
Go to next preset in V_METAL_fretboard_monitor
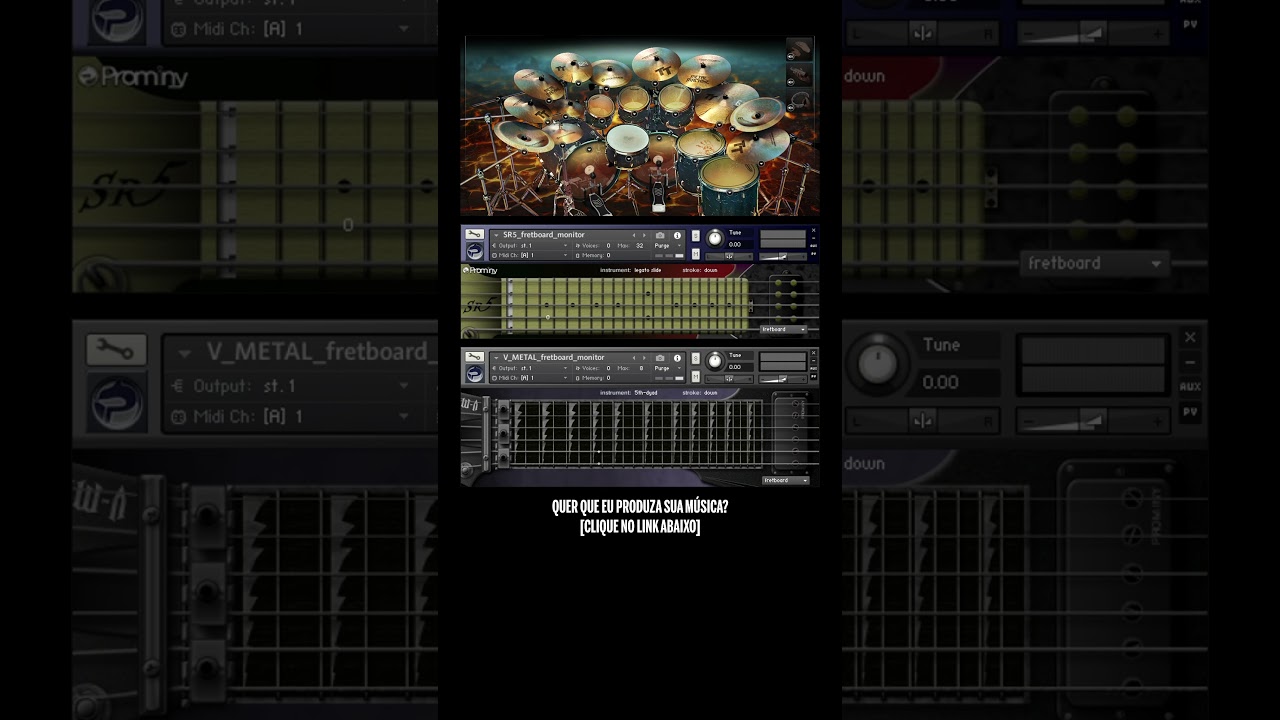[644, 358]
